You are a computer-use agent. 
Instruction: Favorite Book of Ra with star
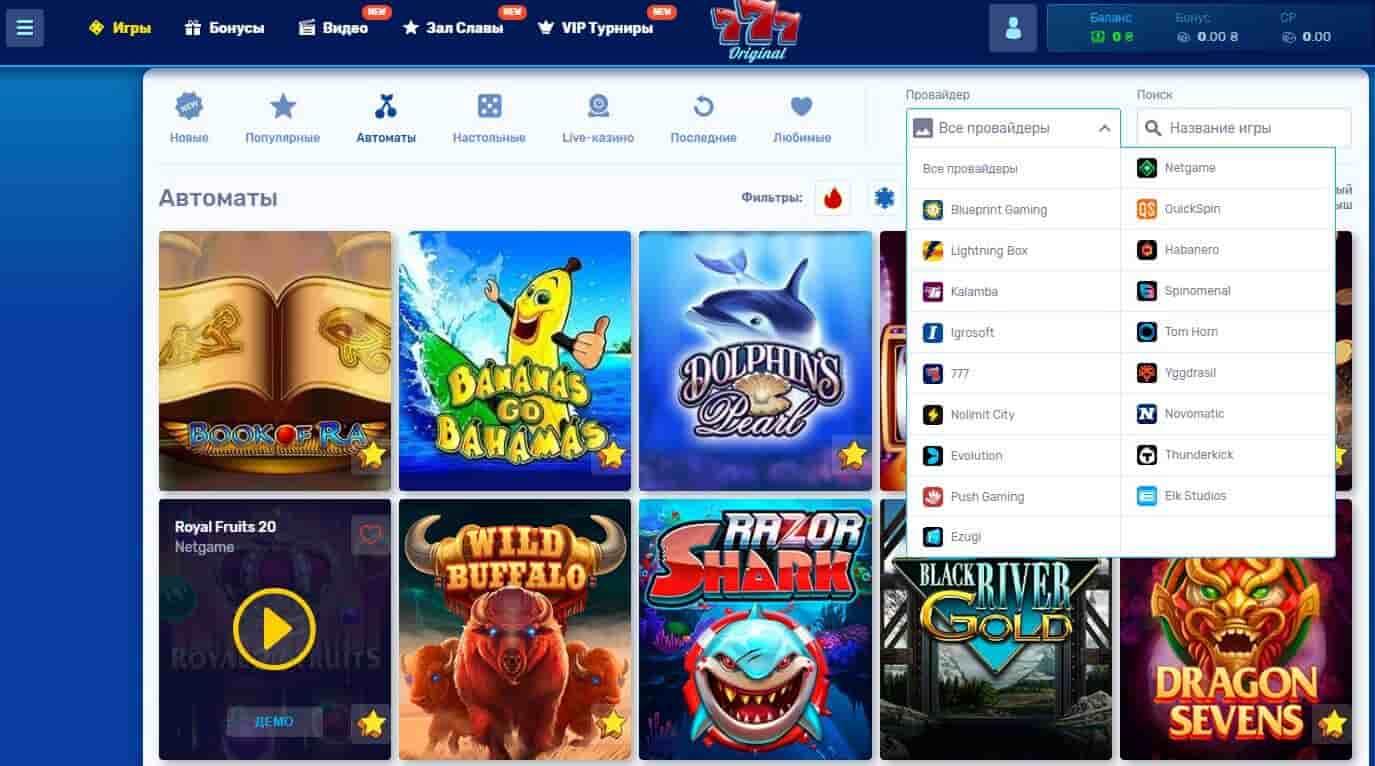point(372,455)
